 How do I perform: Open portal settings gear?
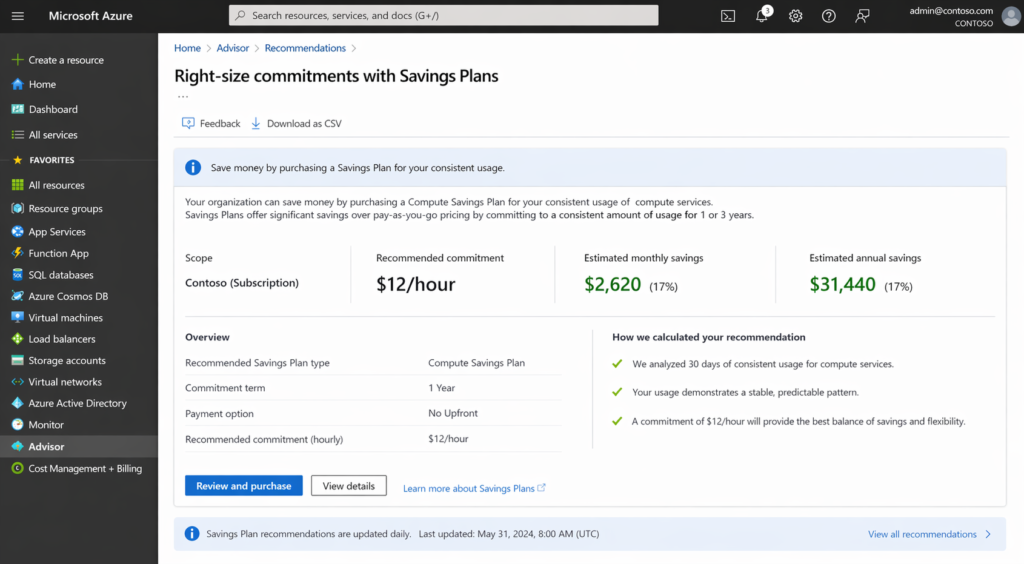795,16
